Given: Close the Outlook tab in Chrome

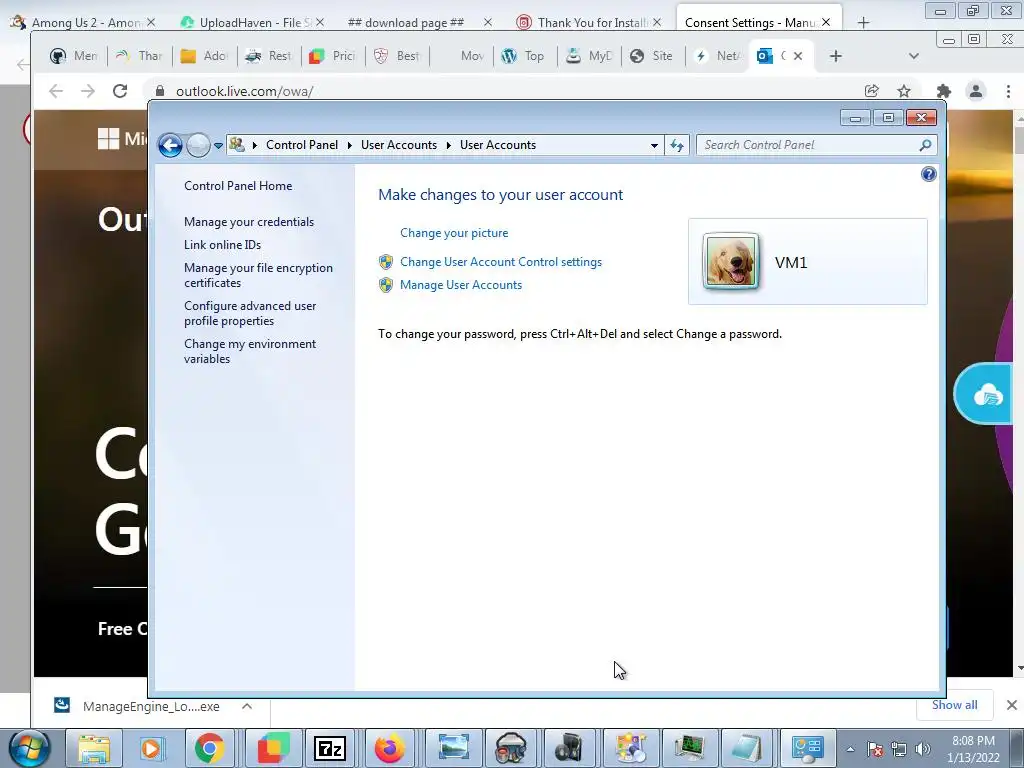Looking at the screenshot, I should (797, 56).
